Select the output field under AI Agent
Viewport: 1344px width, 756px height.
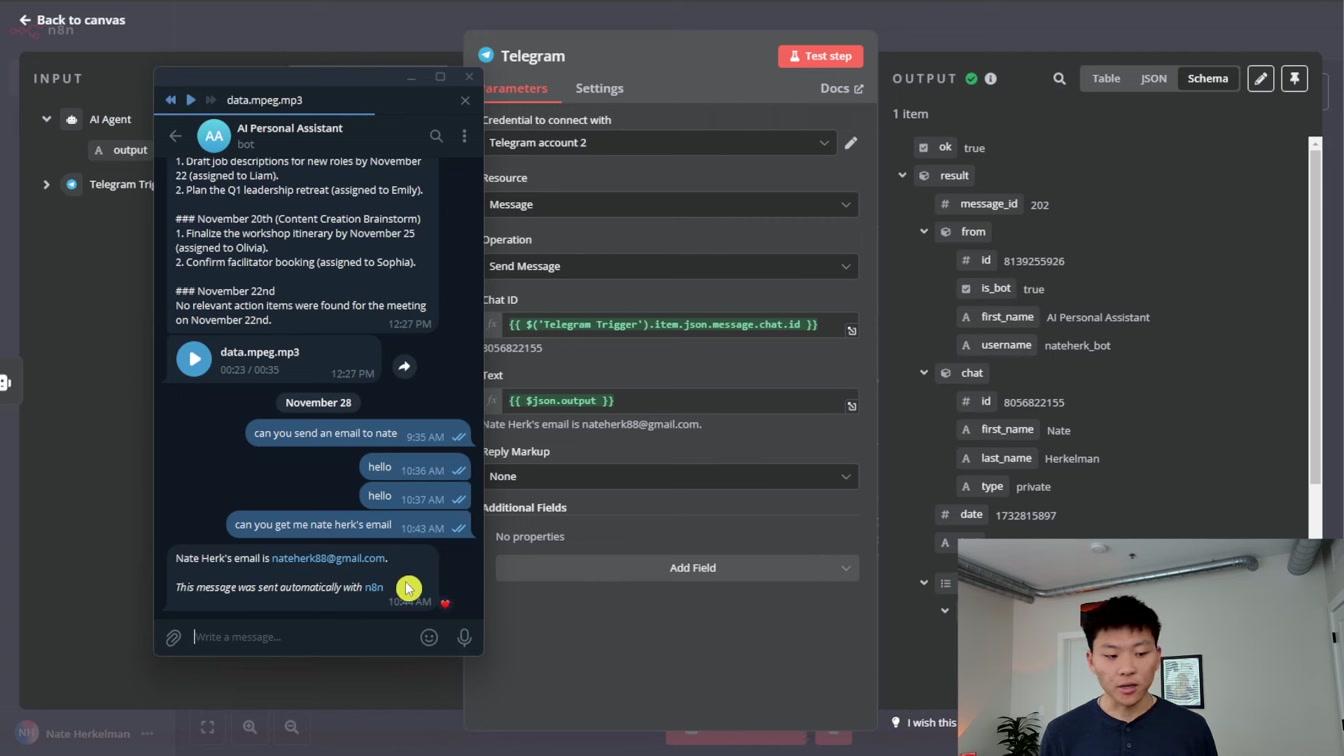(121, 150)
